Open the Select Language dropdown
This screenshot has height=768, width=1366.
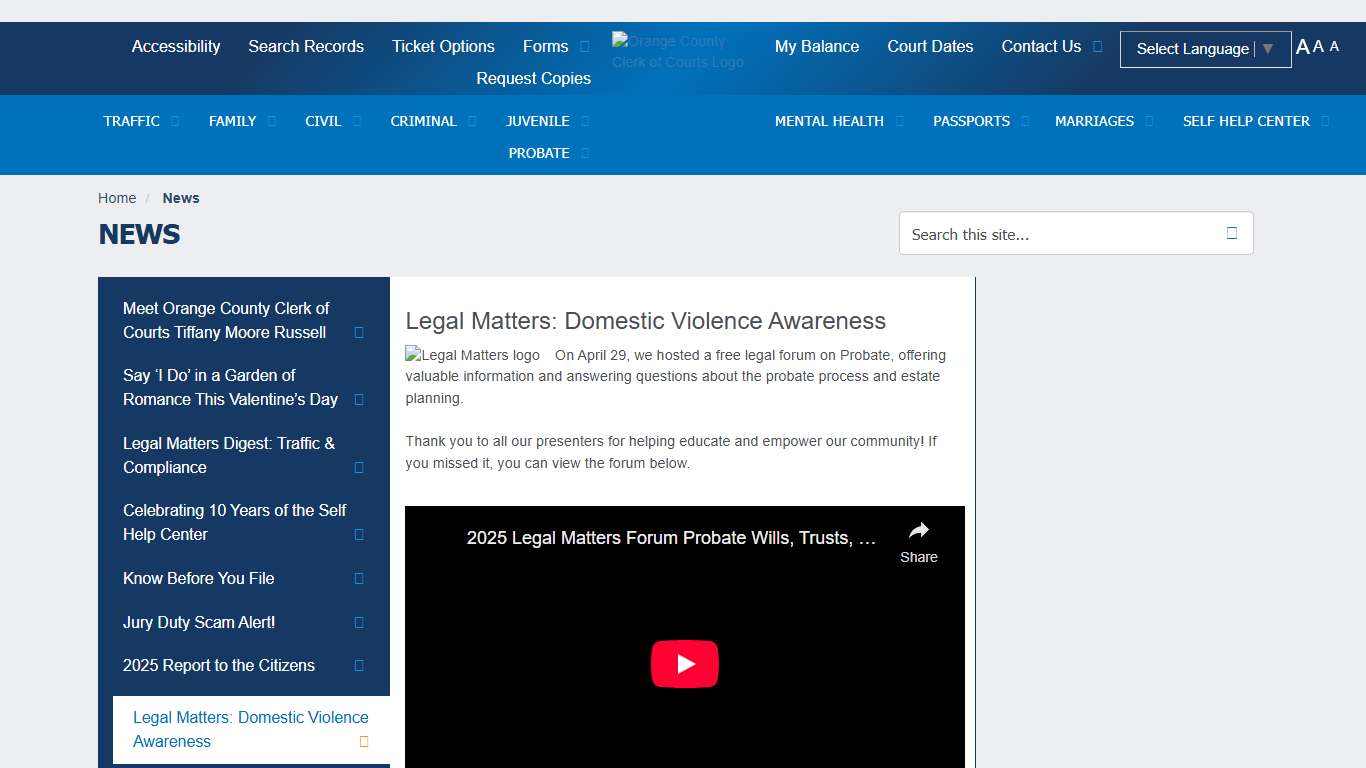click(1205, 49)
